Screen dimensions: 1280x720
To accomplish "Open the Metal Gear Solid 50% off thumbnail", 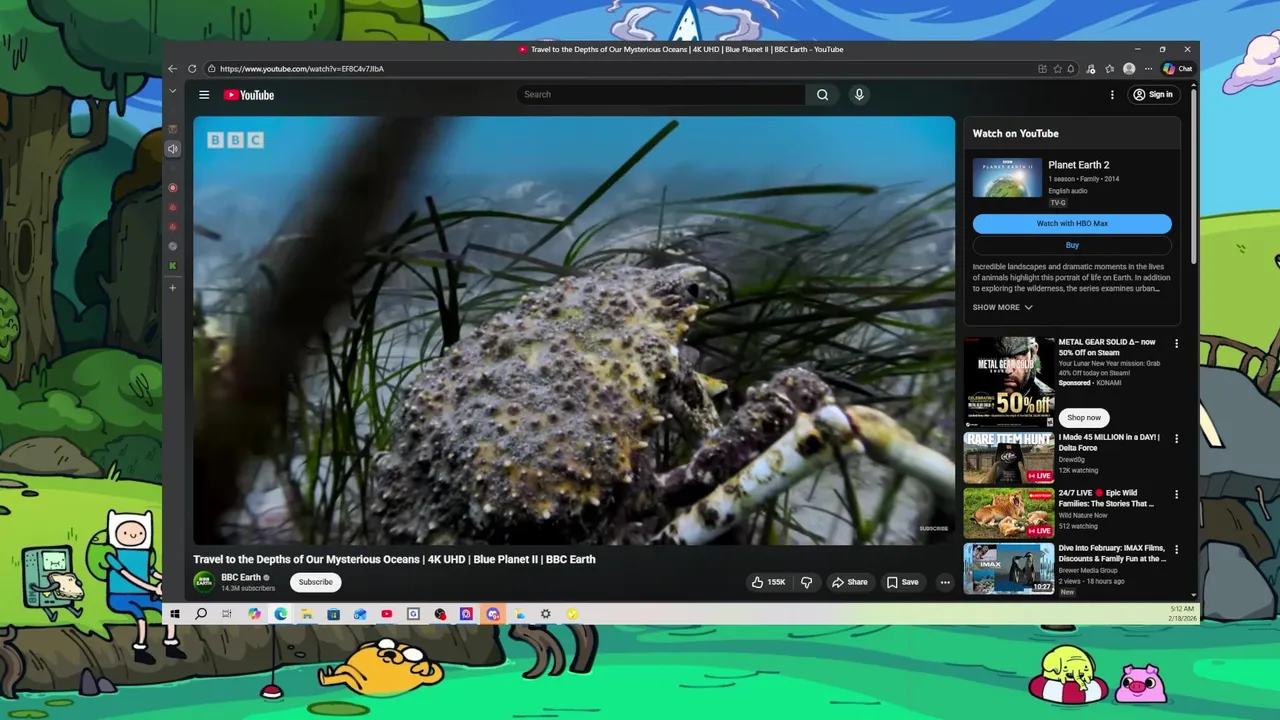I will 1009,381.
